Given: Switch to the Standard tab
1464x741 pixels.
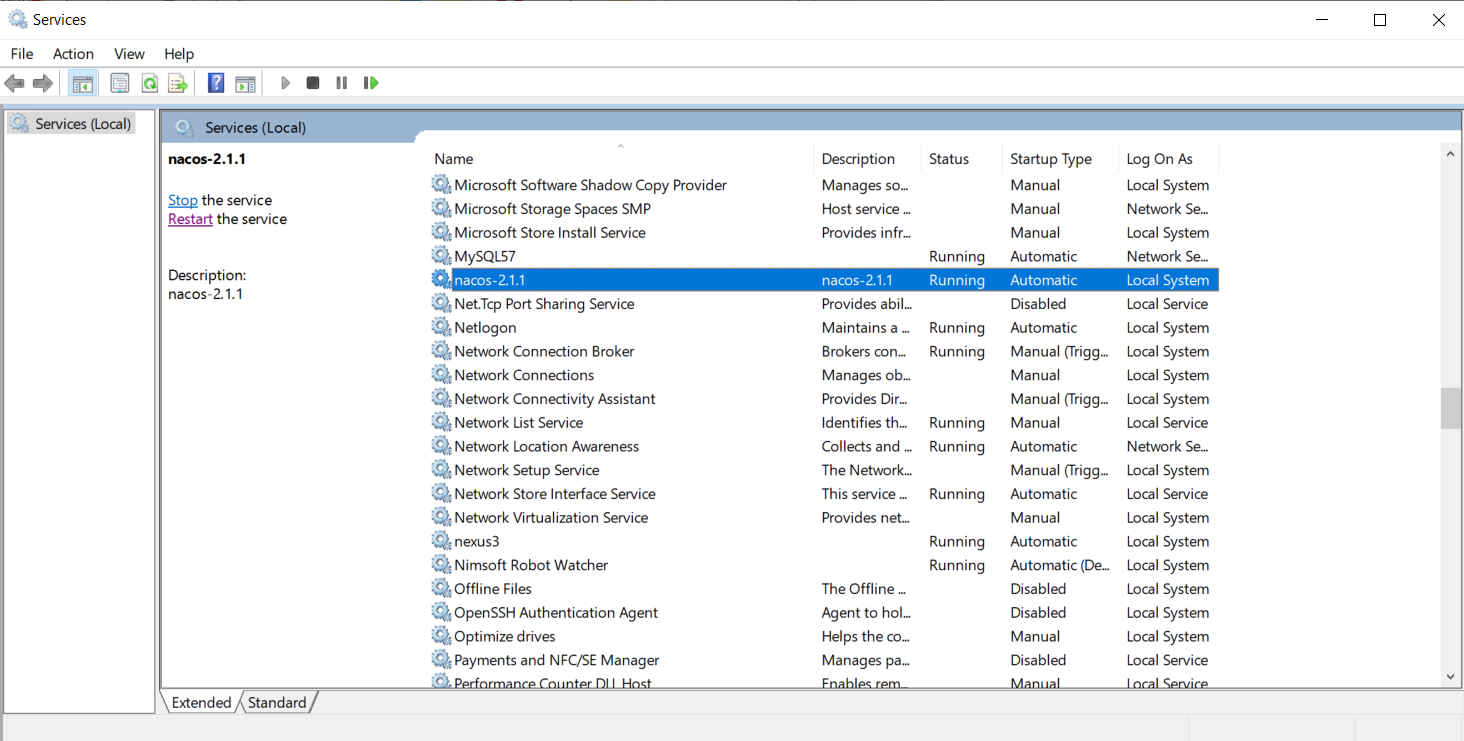Looking at the screenshot, I should click(x=277, y=702).
